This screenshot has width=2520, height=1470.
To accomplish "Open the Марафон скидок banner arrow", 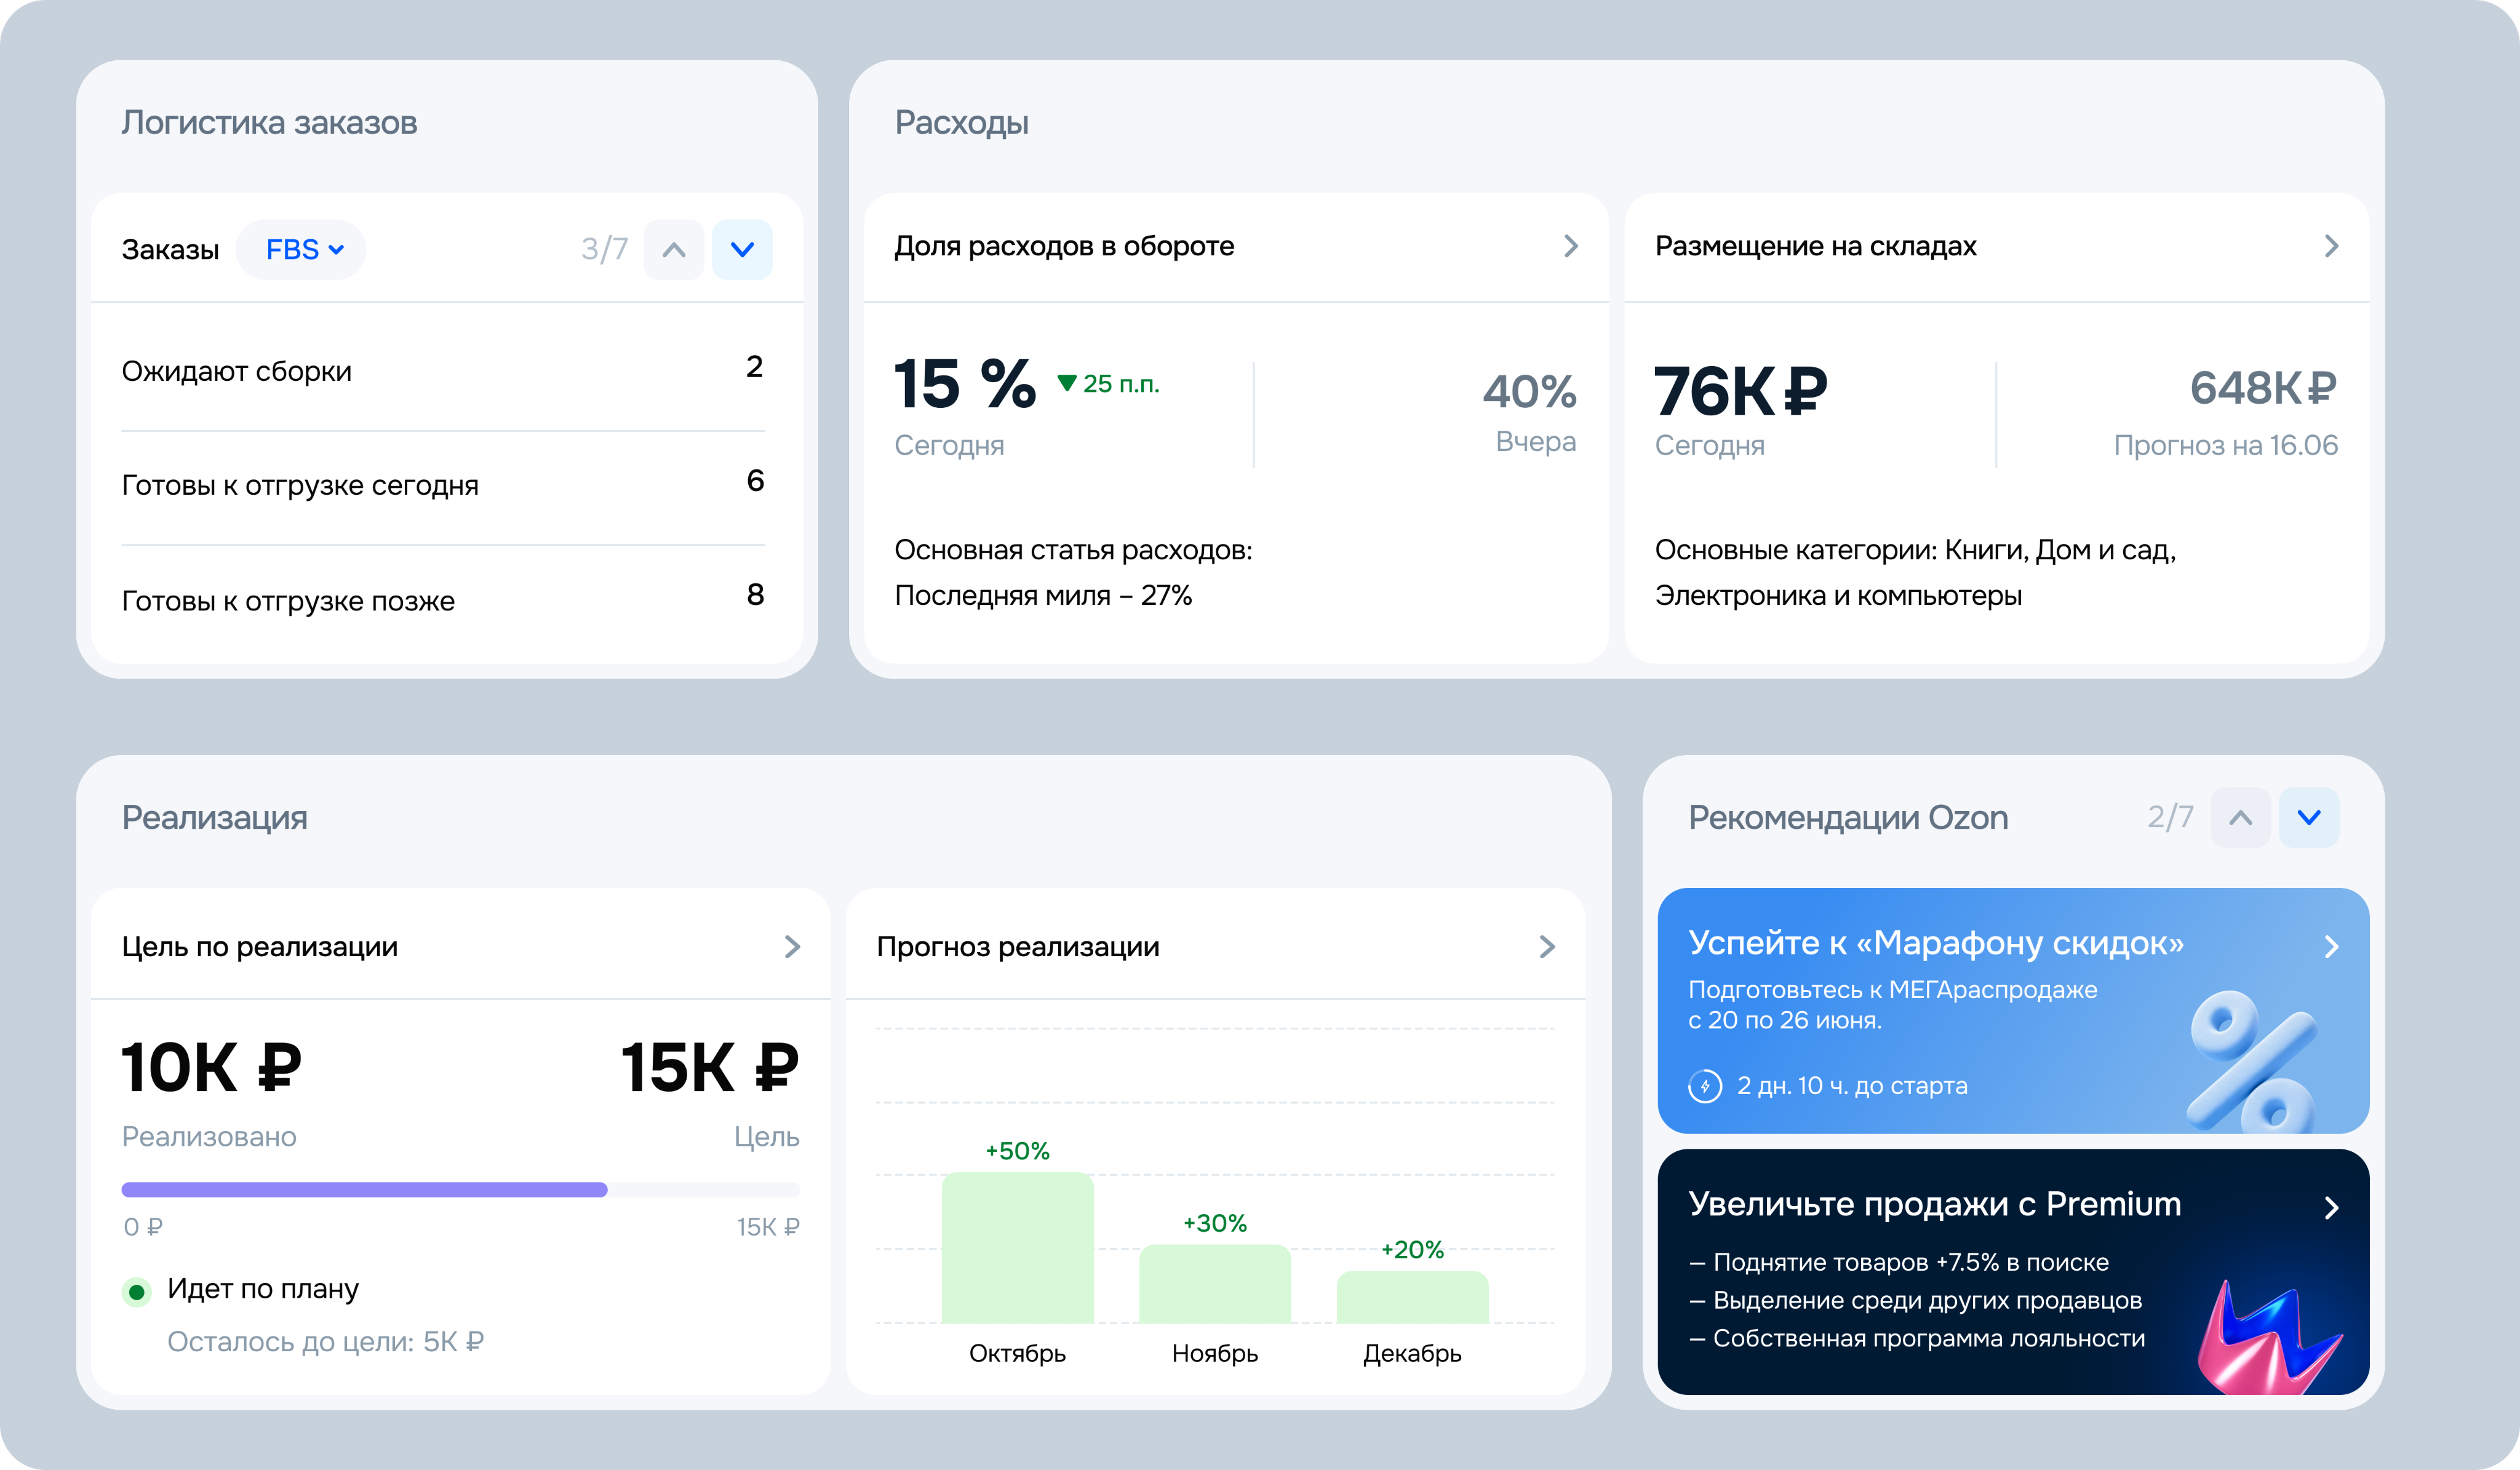I will click(x=2331, y=947).
